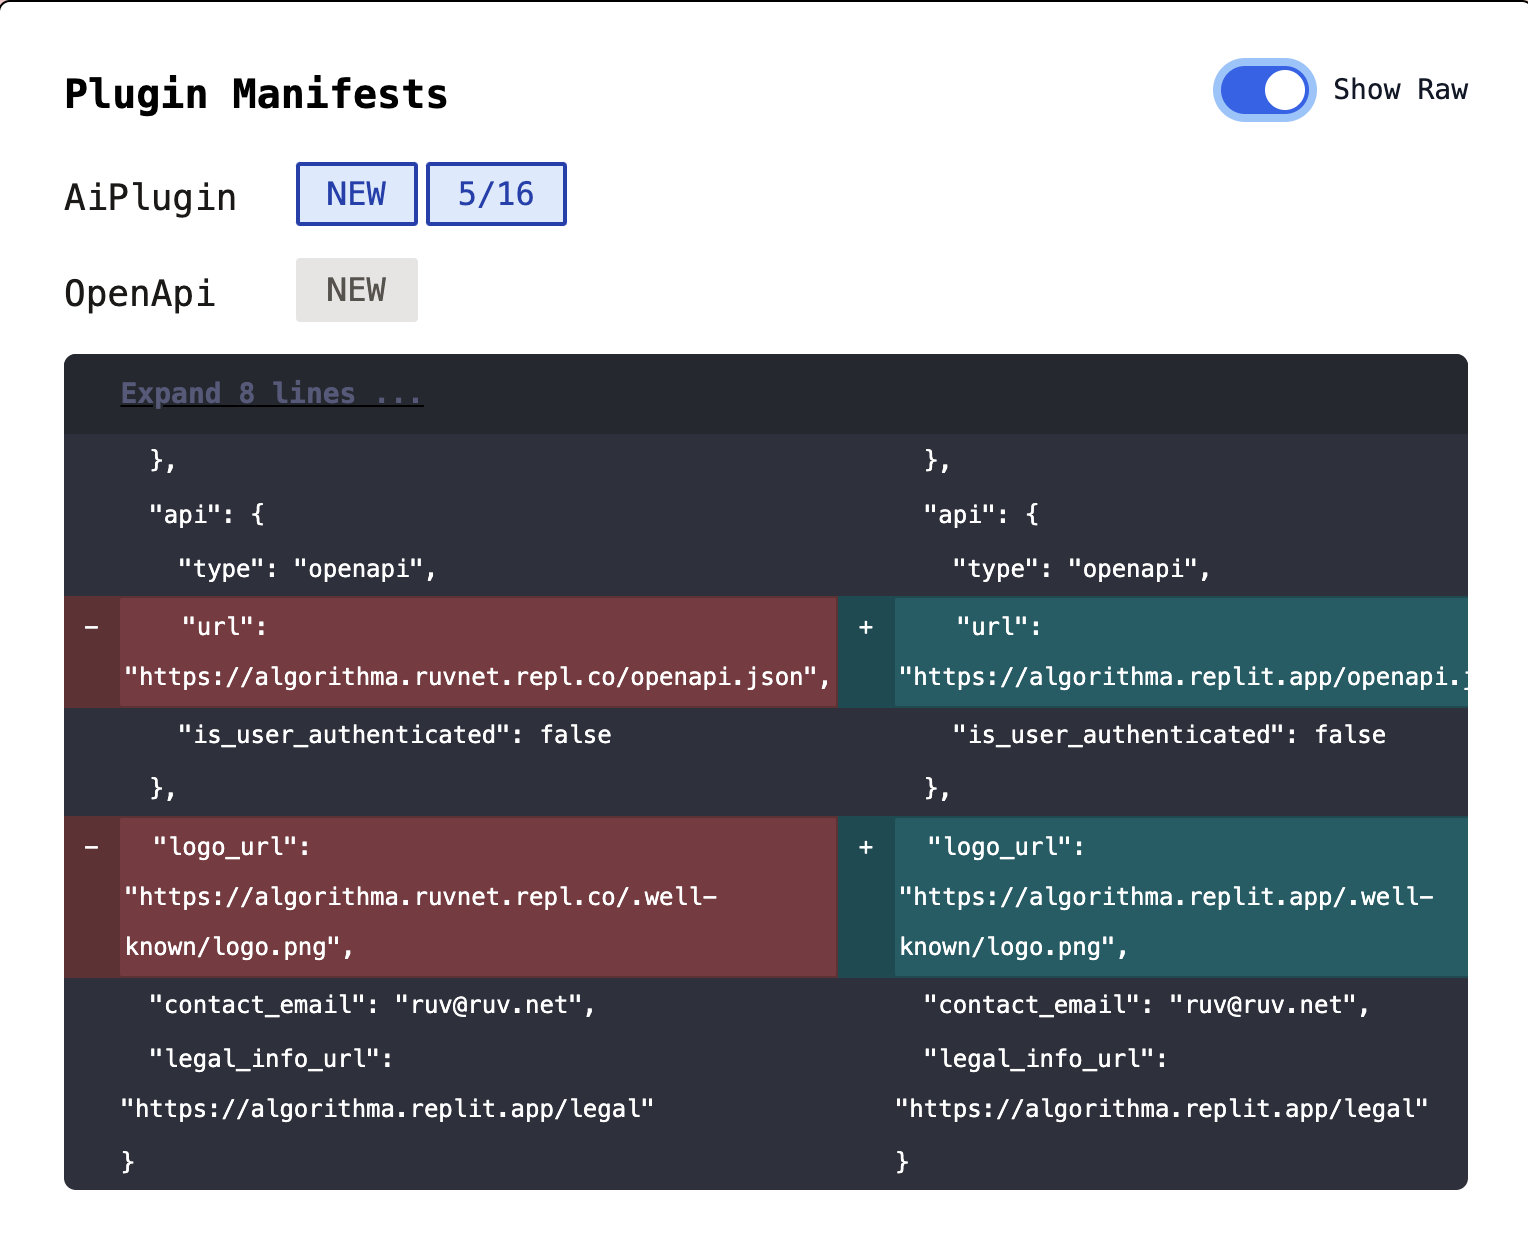Viewport: 1528px width, 1242px height.
Task: Open the OpenApi NEW version
Action: pyautogui.click(x=356, y=290)
